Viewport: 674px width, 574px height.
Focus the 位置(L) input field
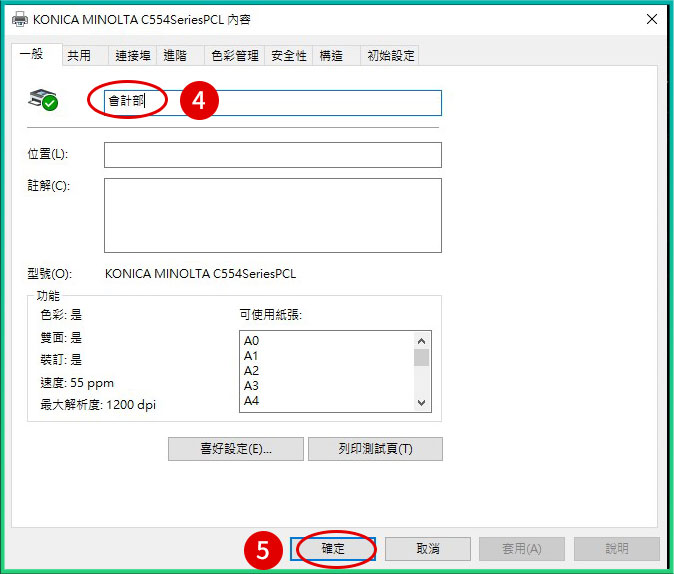(x=273, y=155)
